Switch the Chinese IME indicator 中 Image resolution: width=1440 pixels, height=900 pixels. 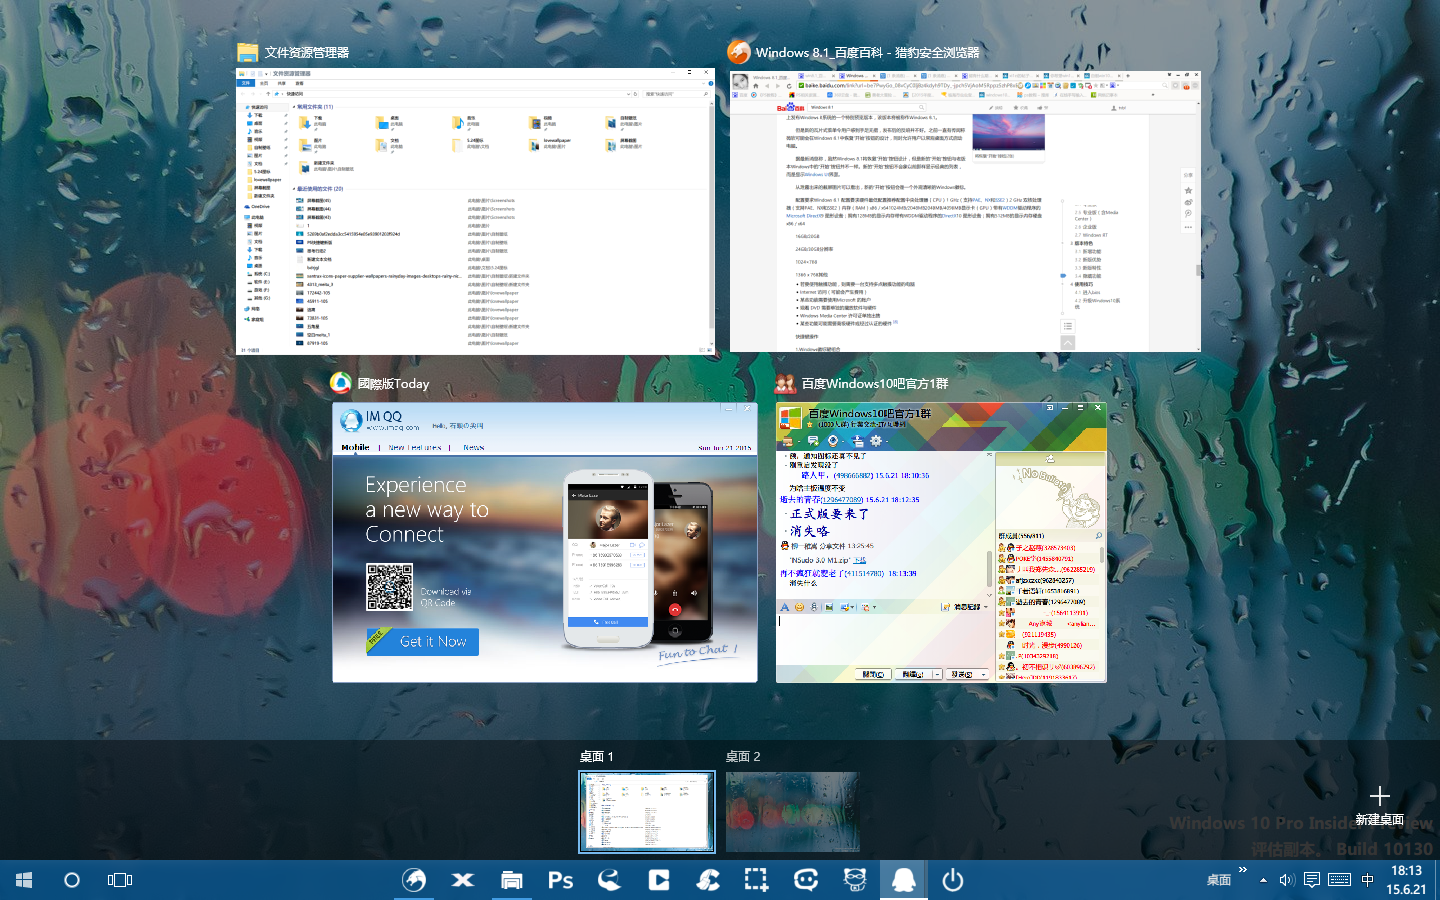[1367, 880]
